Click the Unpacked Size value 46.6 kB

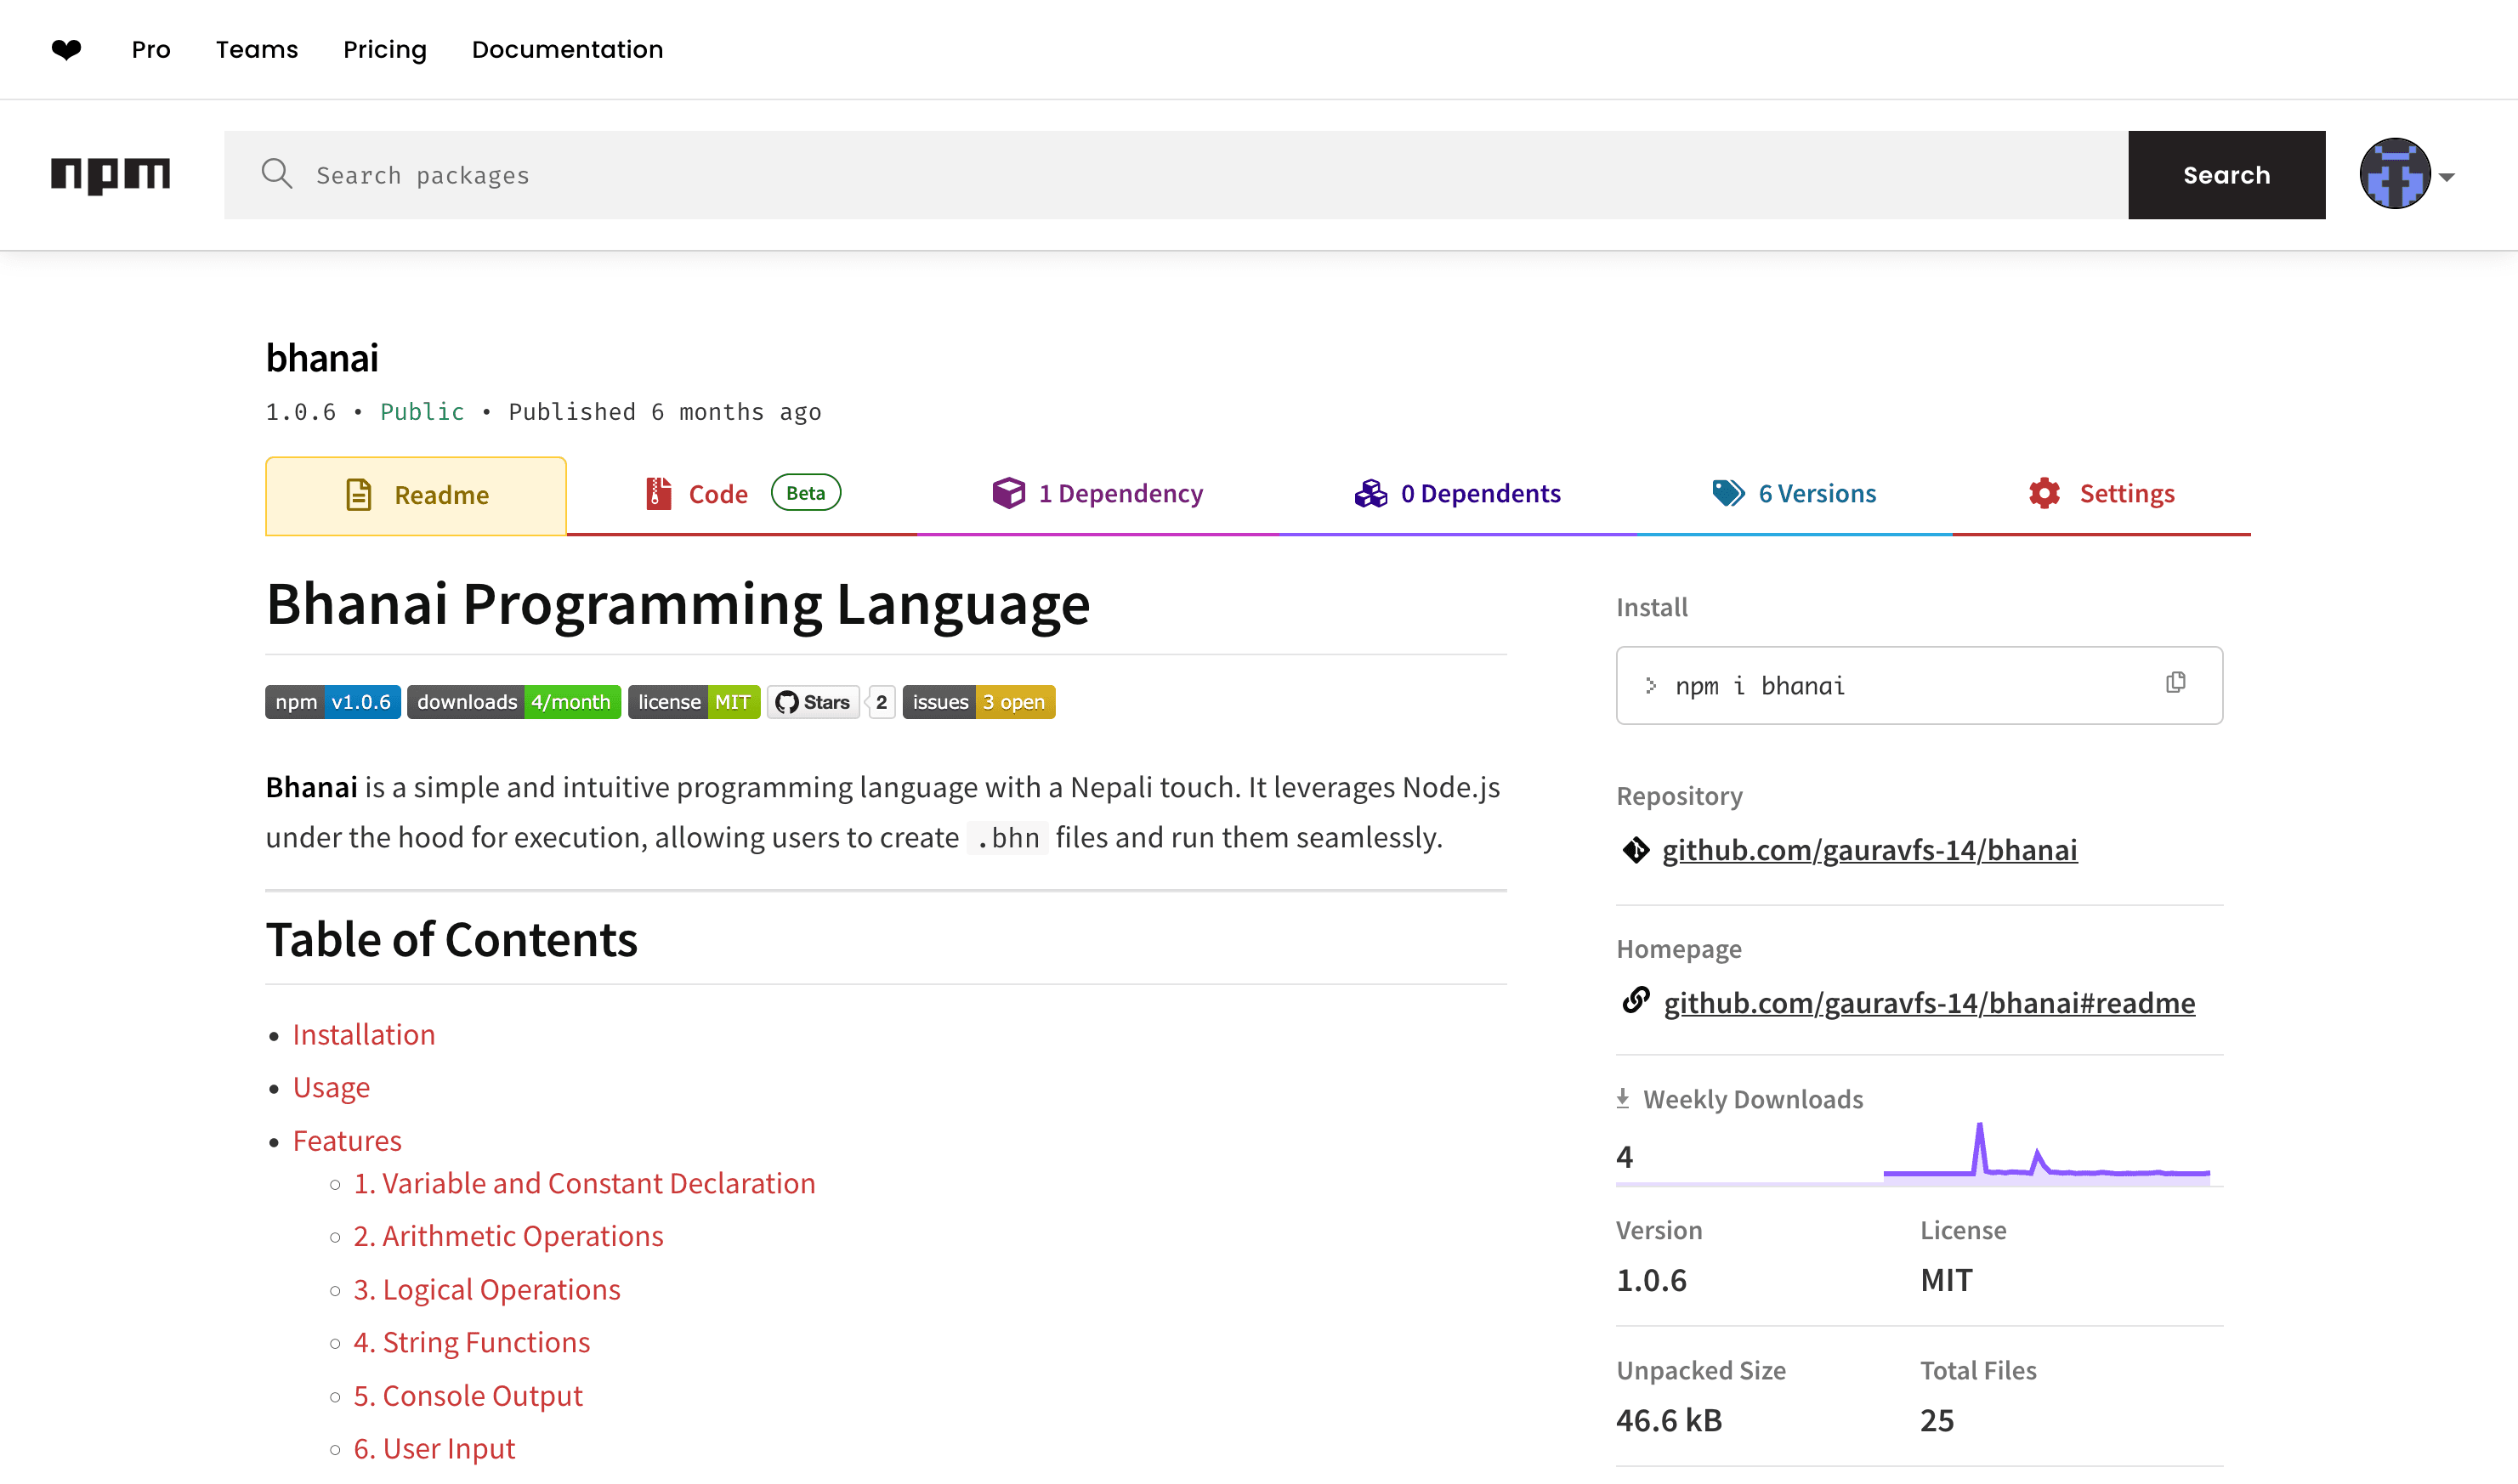[1669, 1420]
